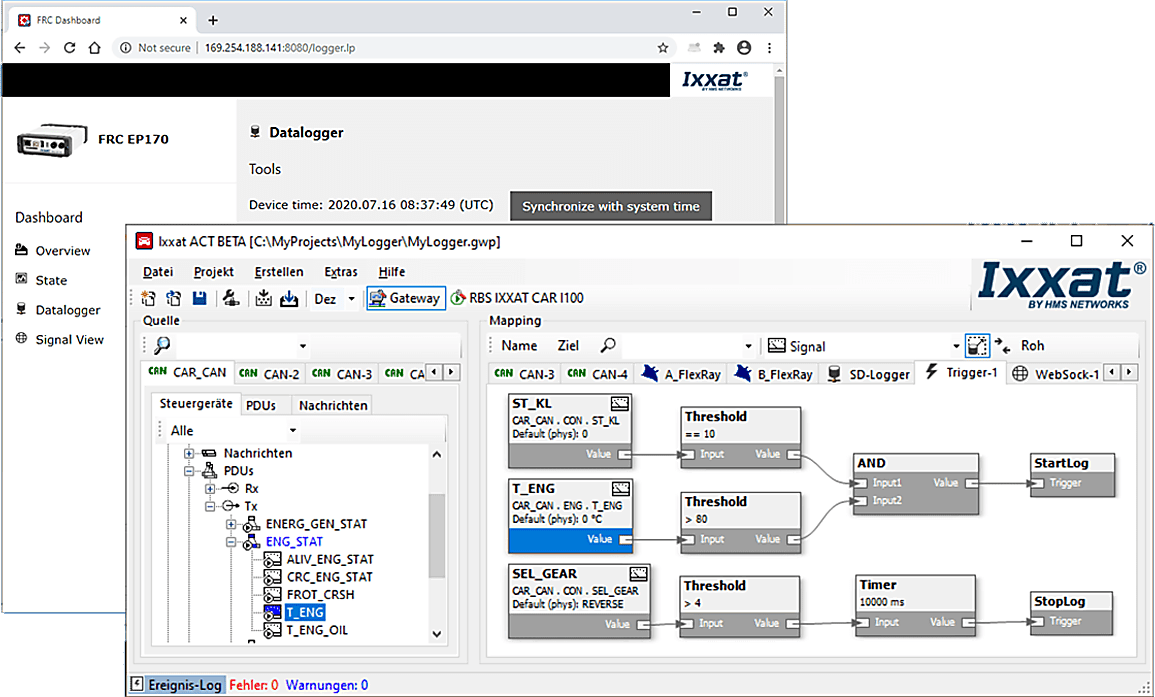Image resolution: width=1155 pixels, height=697 pixels.
Task: Toggle the Name filter in Mapping toolbar
Action: tap(519, 346)
